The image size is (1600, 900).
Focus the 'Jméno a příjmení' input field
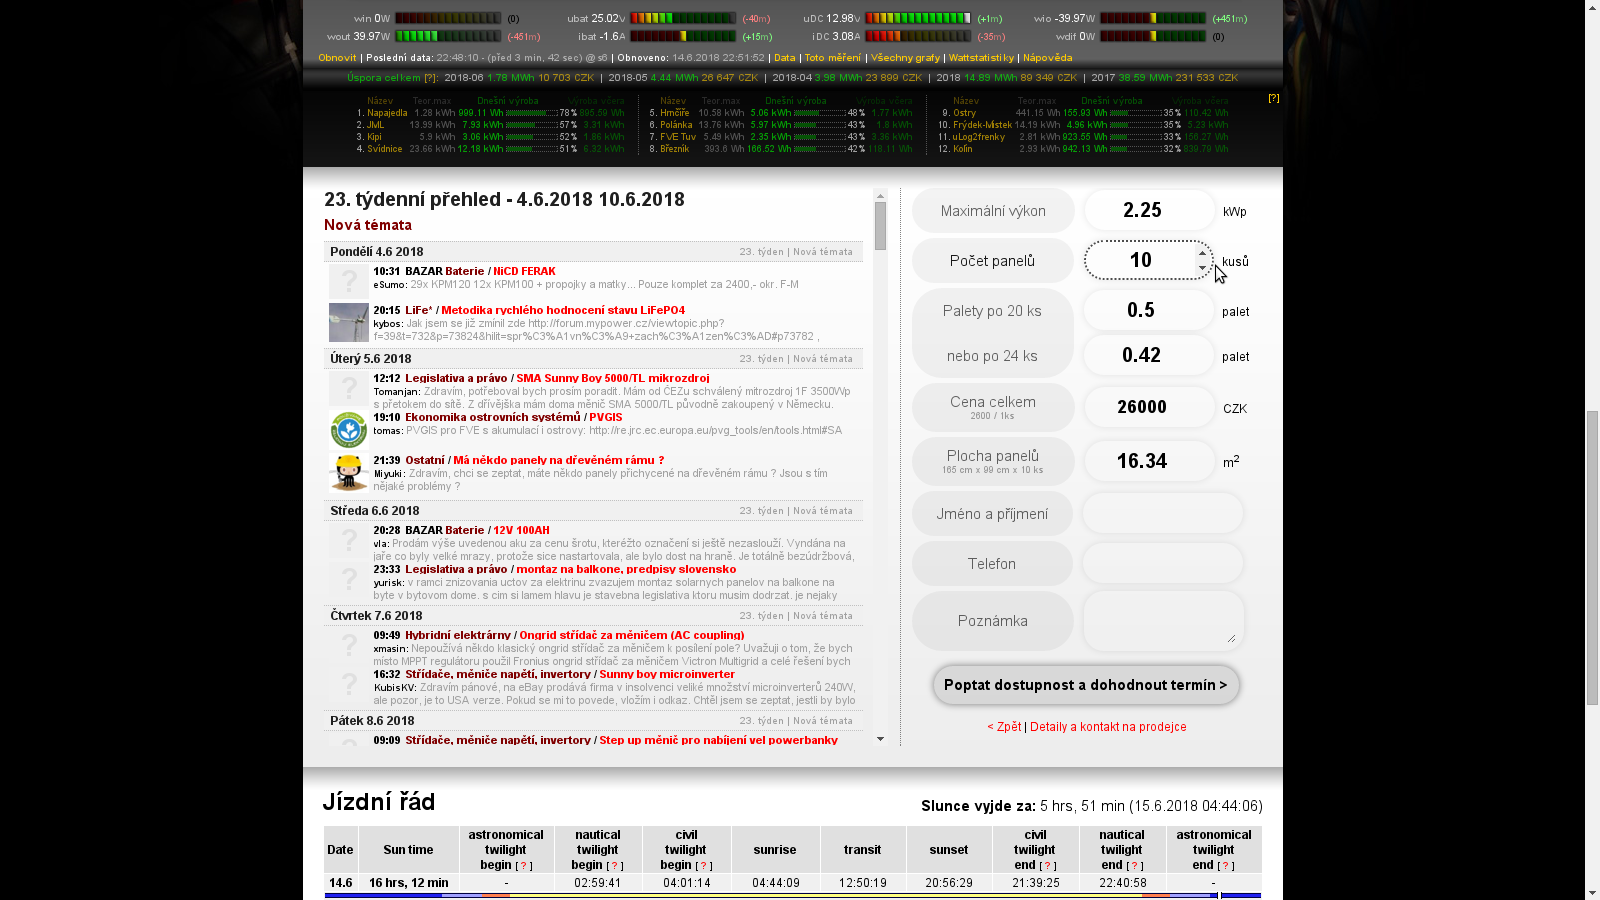pyautogui.click(x=1162, y=514)
